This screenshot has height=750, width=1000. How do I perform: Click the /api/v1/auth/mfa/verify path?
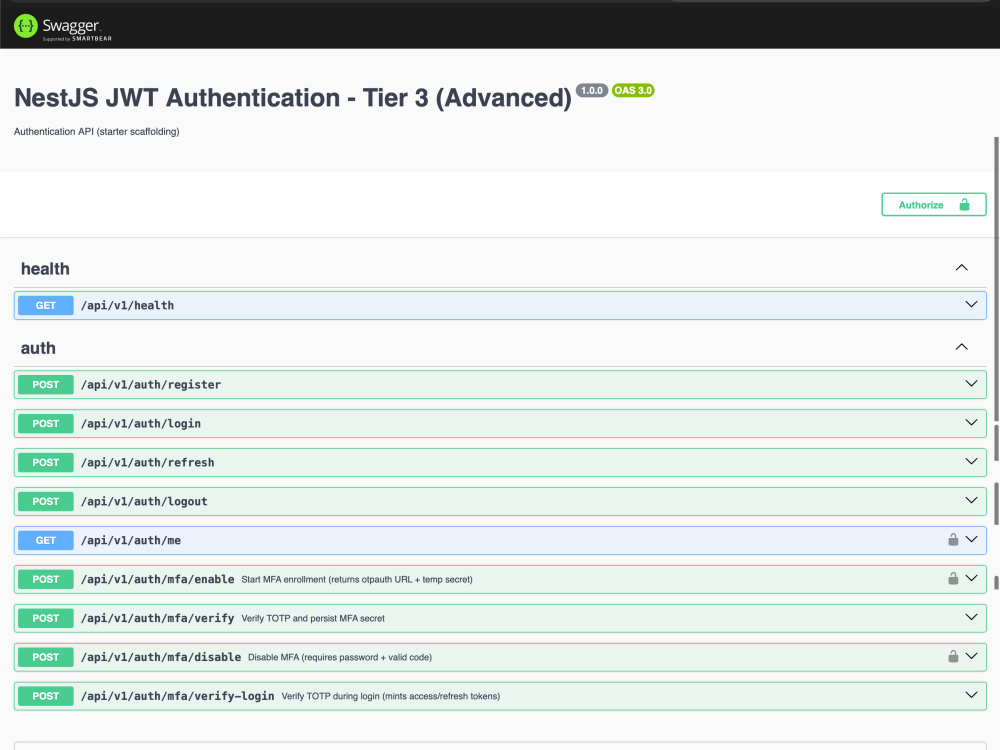[x=158, y=618]
